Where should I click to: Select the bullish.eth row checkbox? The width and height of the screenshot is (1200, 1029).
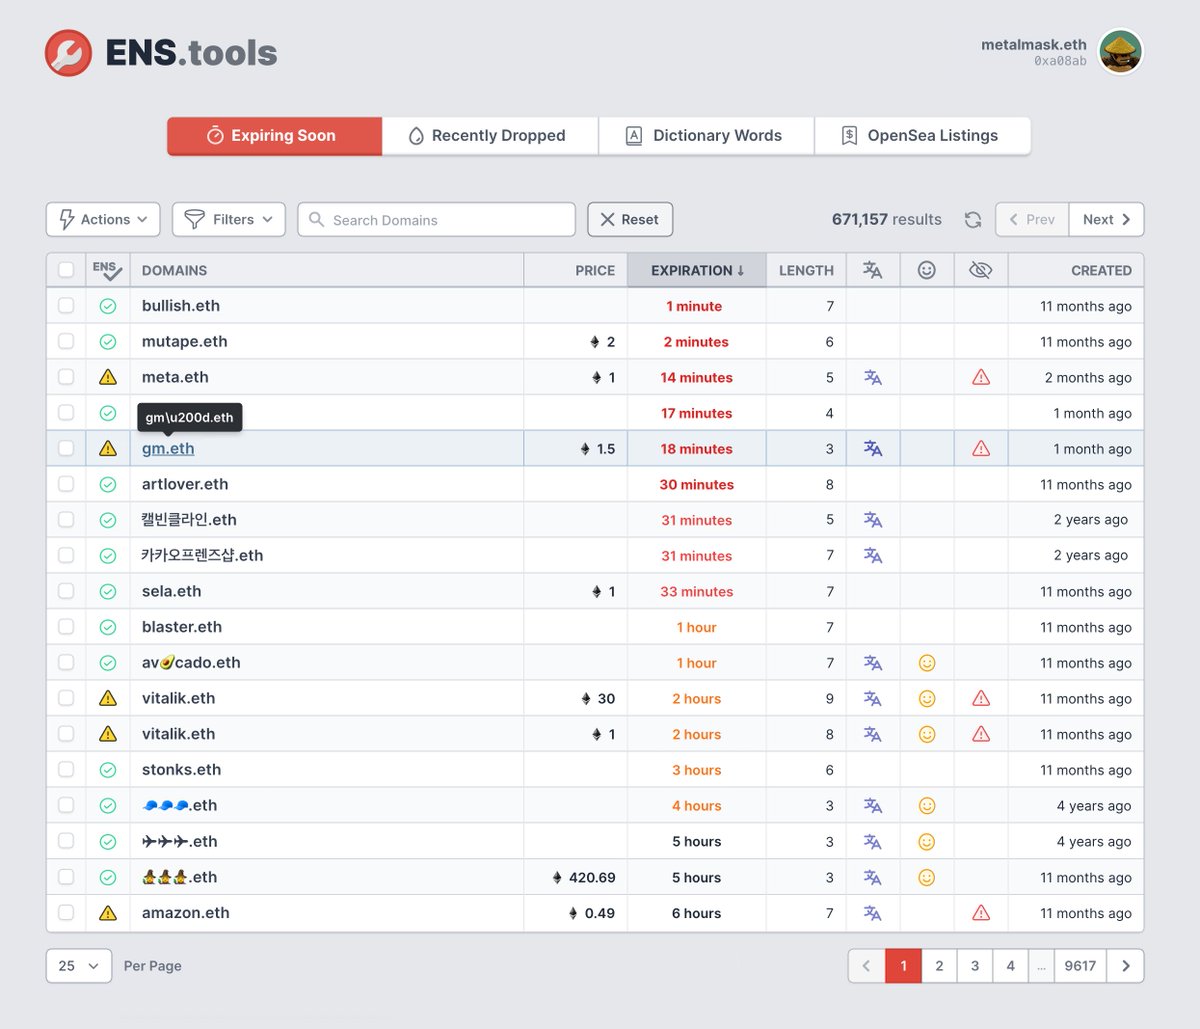click(x=66, y=306)
